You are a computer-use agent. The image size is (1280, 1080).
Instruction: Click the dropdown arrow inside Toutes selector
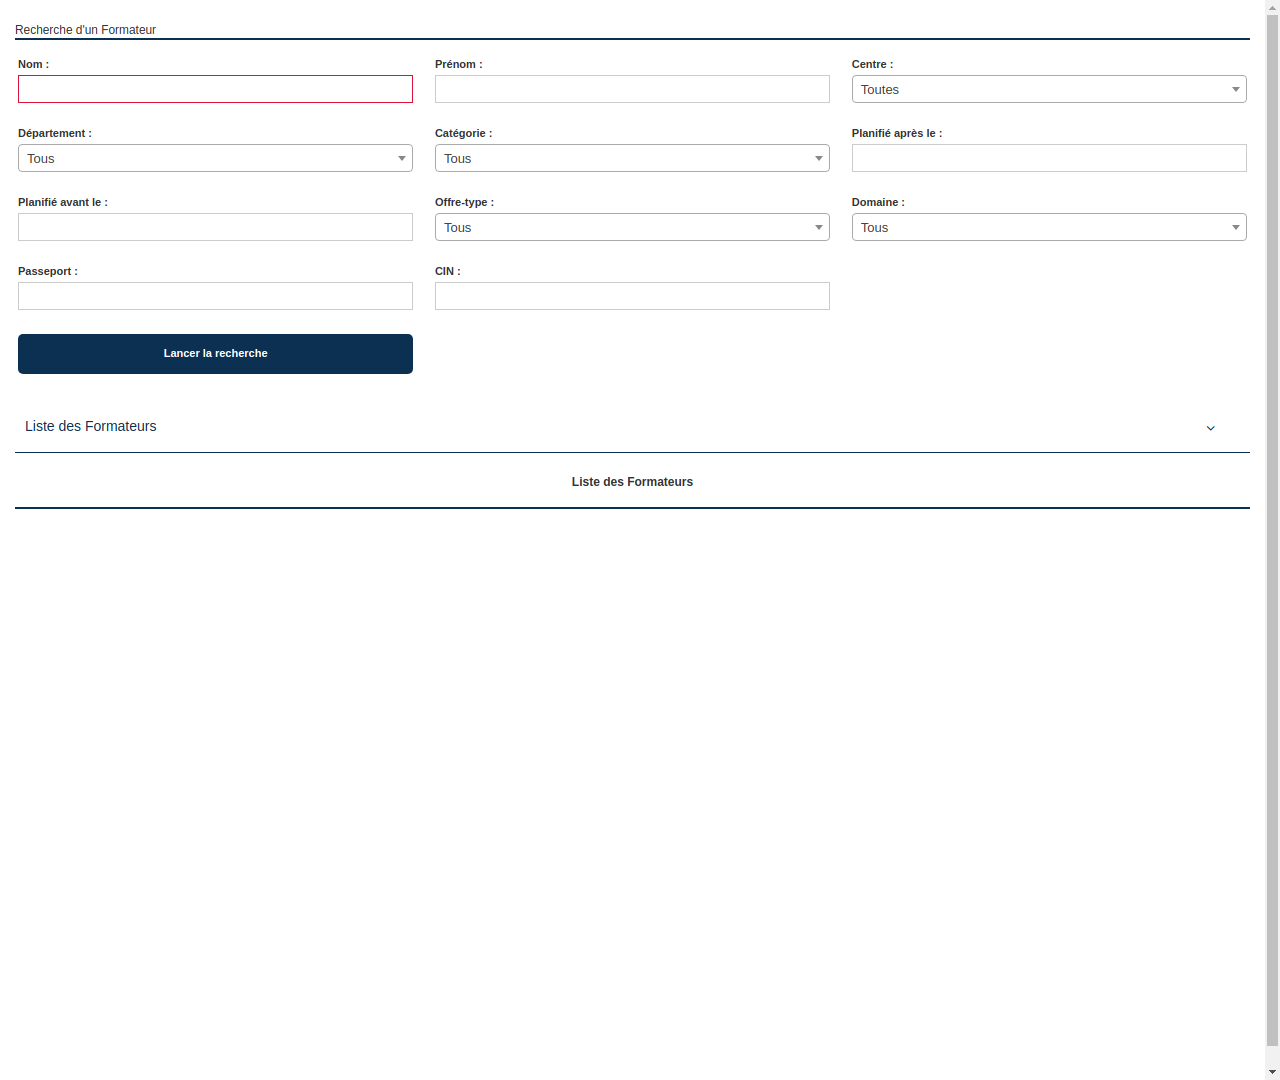[1234, 89]
